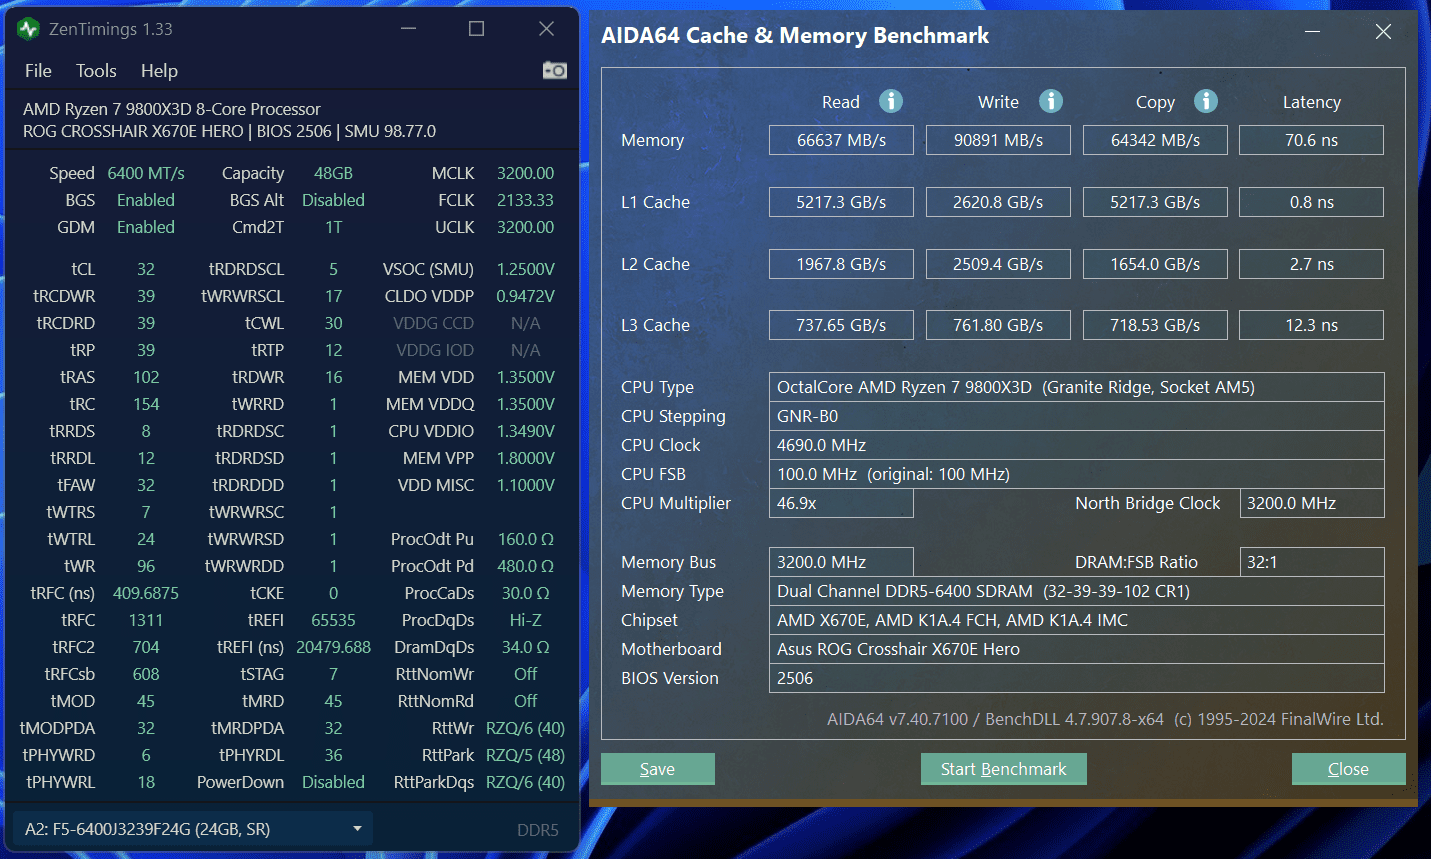Click the Memory Write 90891 MB/s field
This screenshot has height=859, width=1431.
pos(998,140)
